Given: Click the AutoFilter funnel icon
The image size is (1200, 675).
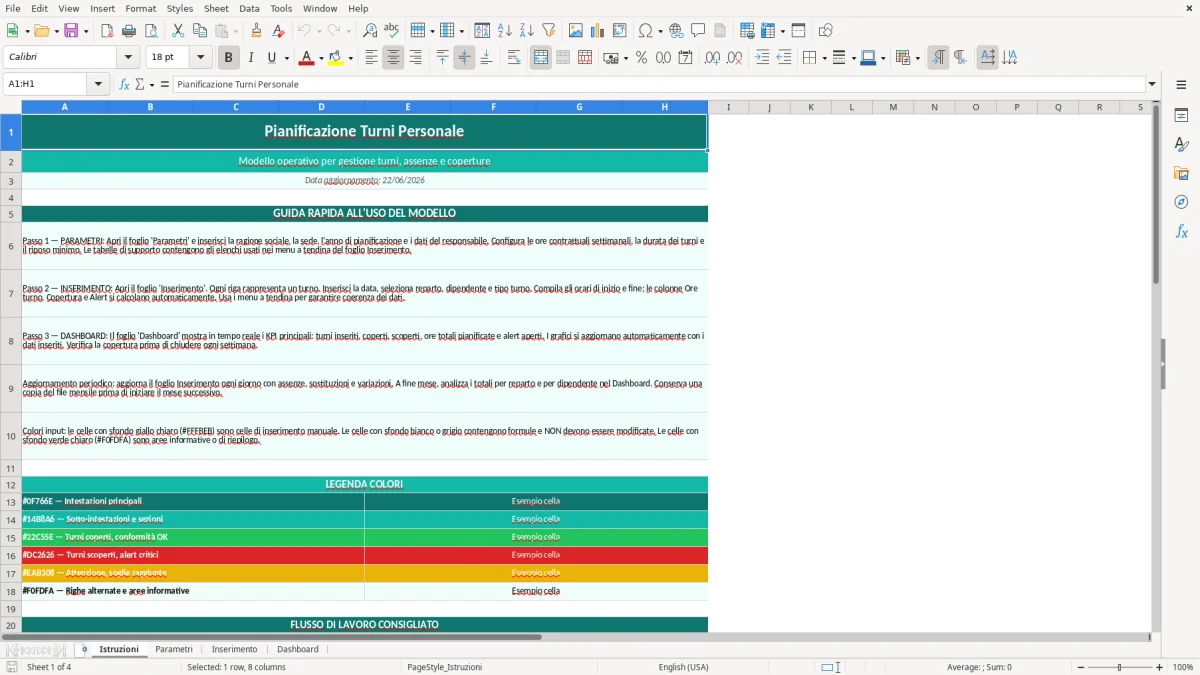Looking at the screenshot, I should point(549,31).
